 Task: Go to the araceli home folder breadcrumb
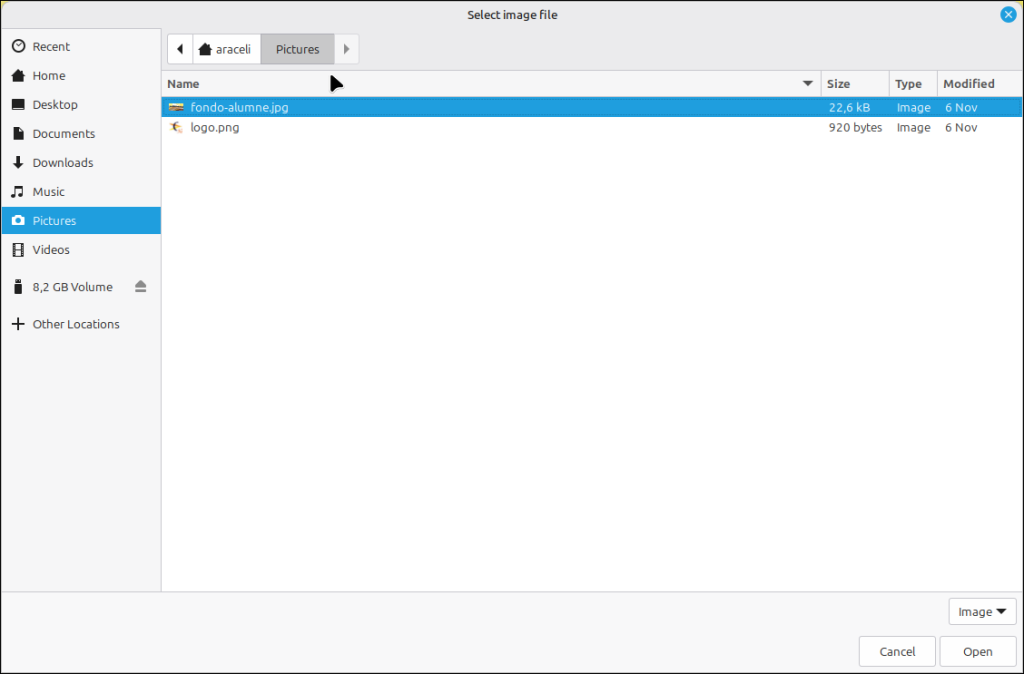click(x=226, y=49)
